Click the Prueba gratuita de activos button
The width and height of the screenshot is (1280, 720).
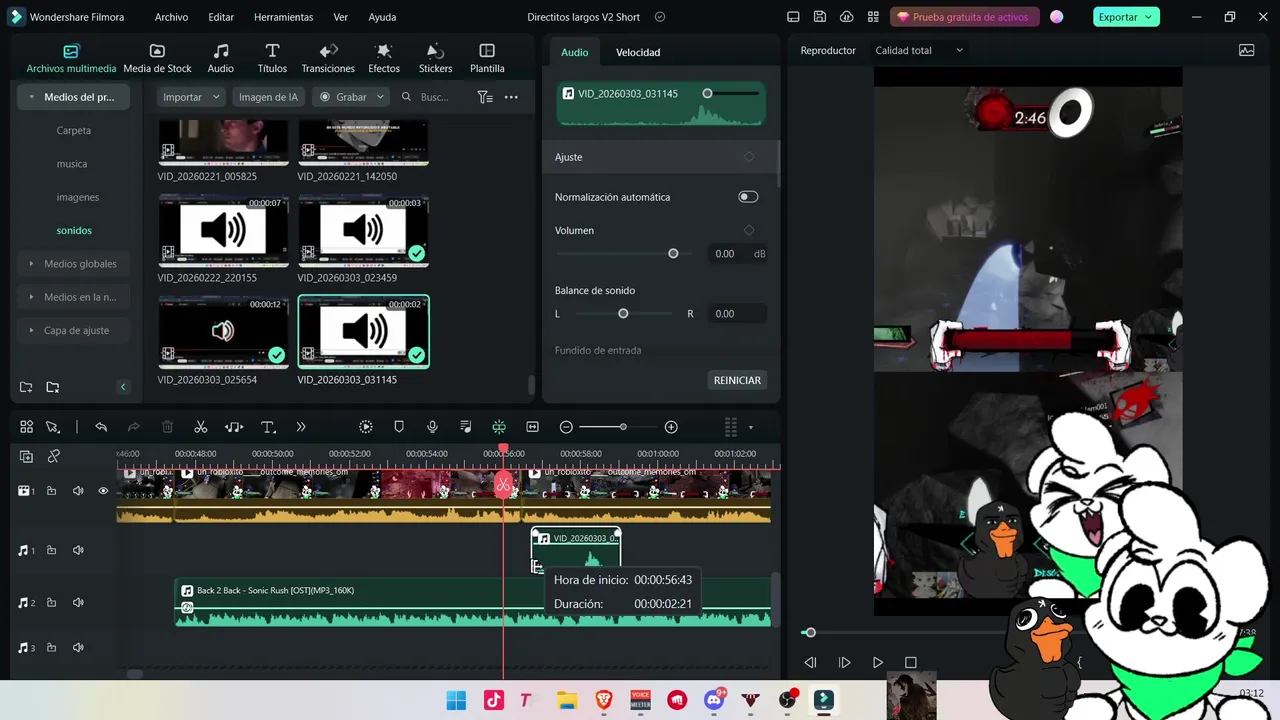(965, 17)
